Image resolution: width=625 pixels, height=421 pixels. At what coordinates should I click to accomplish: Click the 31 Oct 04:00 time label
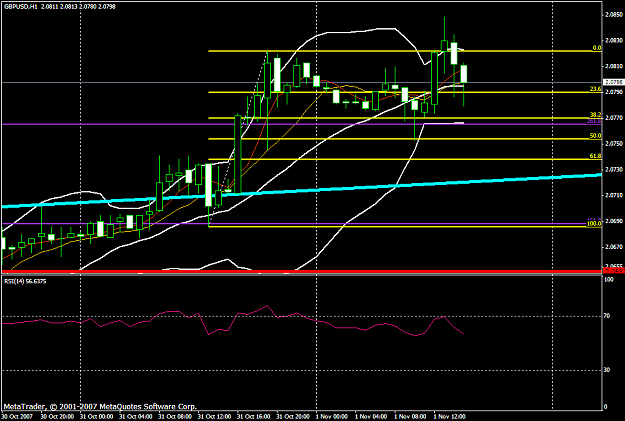pyautogui.click(x=136, y=417)
